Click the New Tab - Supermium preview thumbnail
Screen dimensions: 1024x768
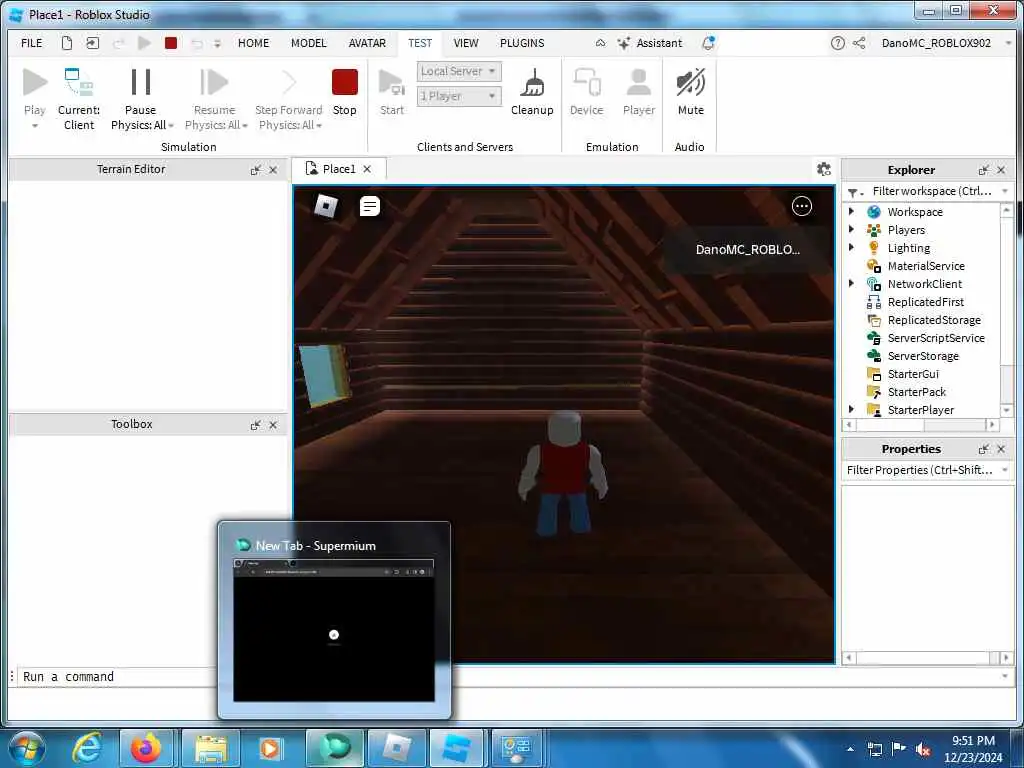point(334,630)
